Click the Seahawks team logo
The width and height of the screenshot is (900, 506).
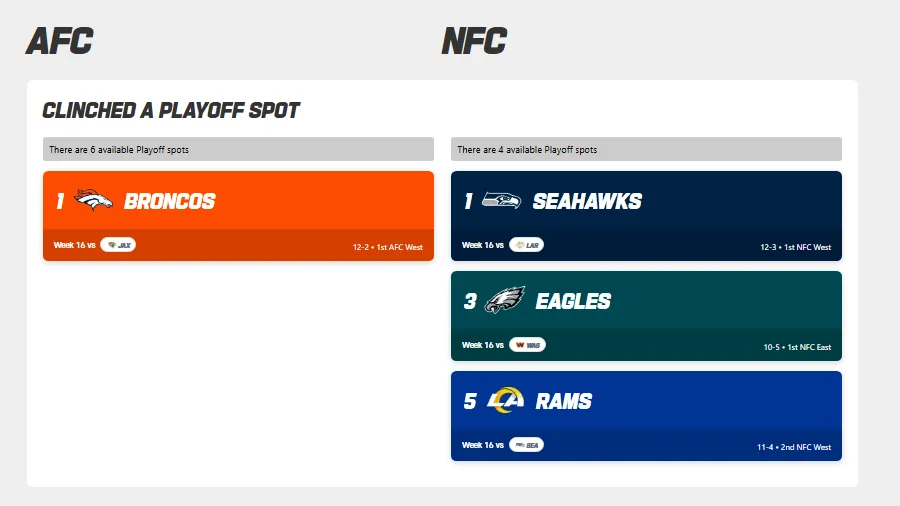pyautogui.click(x=501, y=201)
